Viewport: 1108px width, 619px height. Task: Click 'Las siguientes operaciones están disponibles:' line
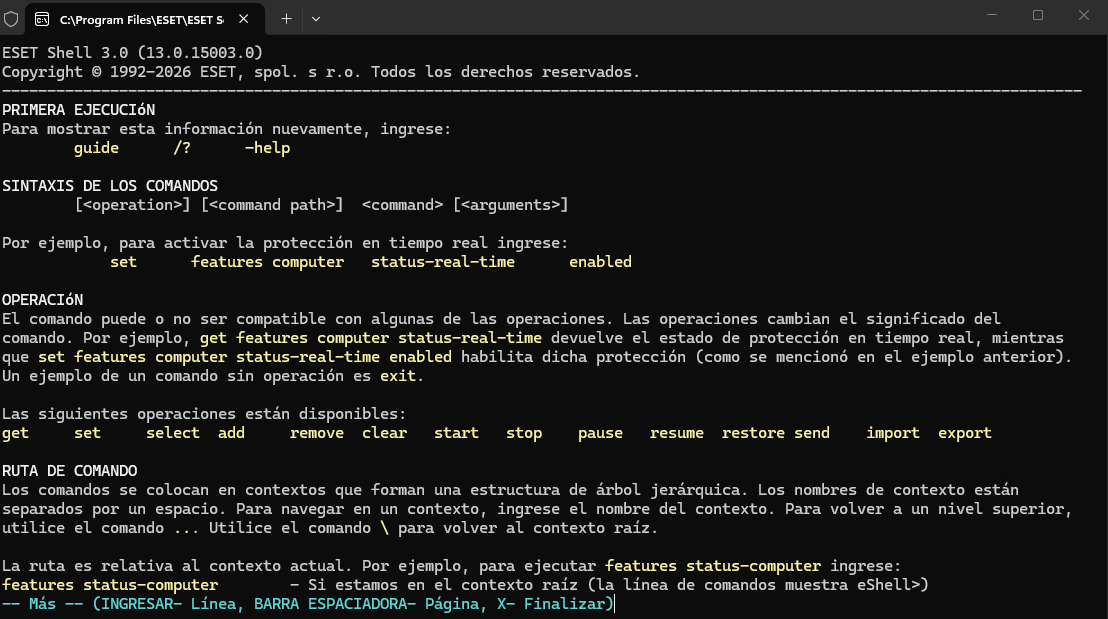tap(204, 414)
